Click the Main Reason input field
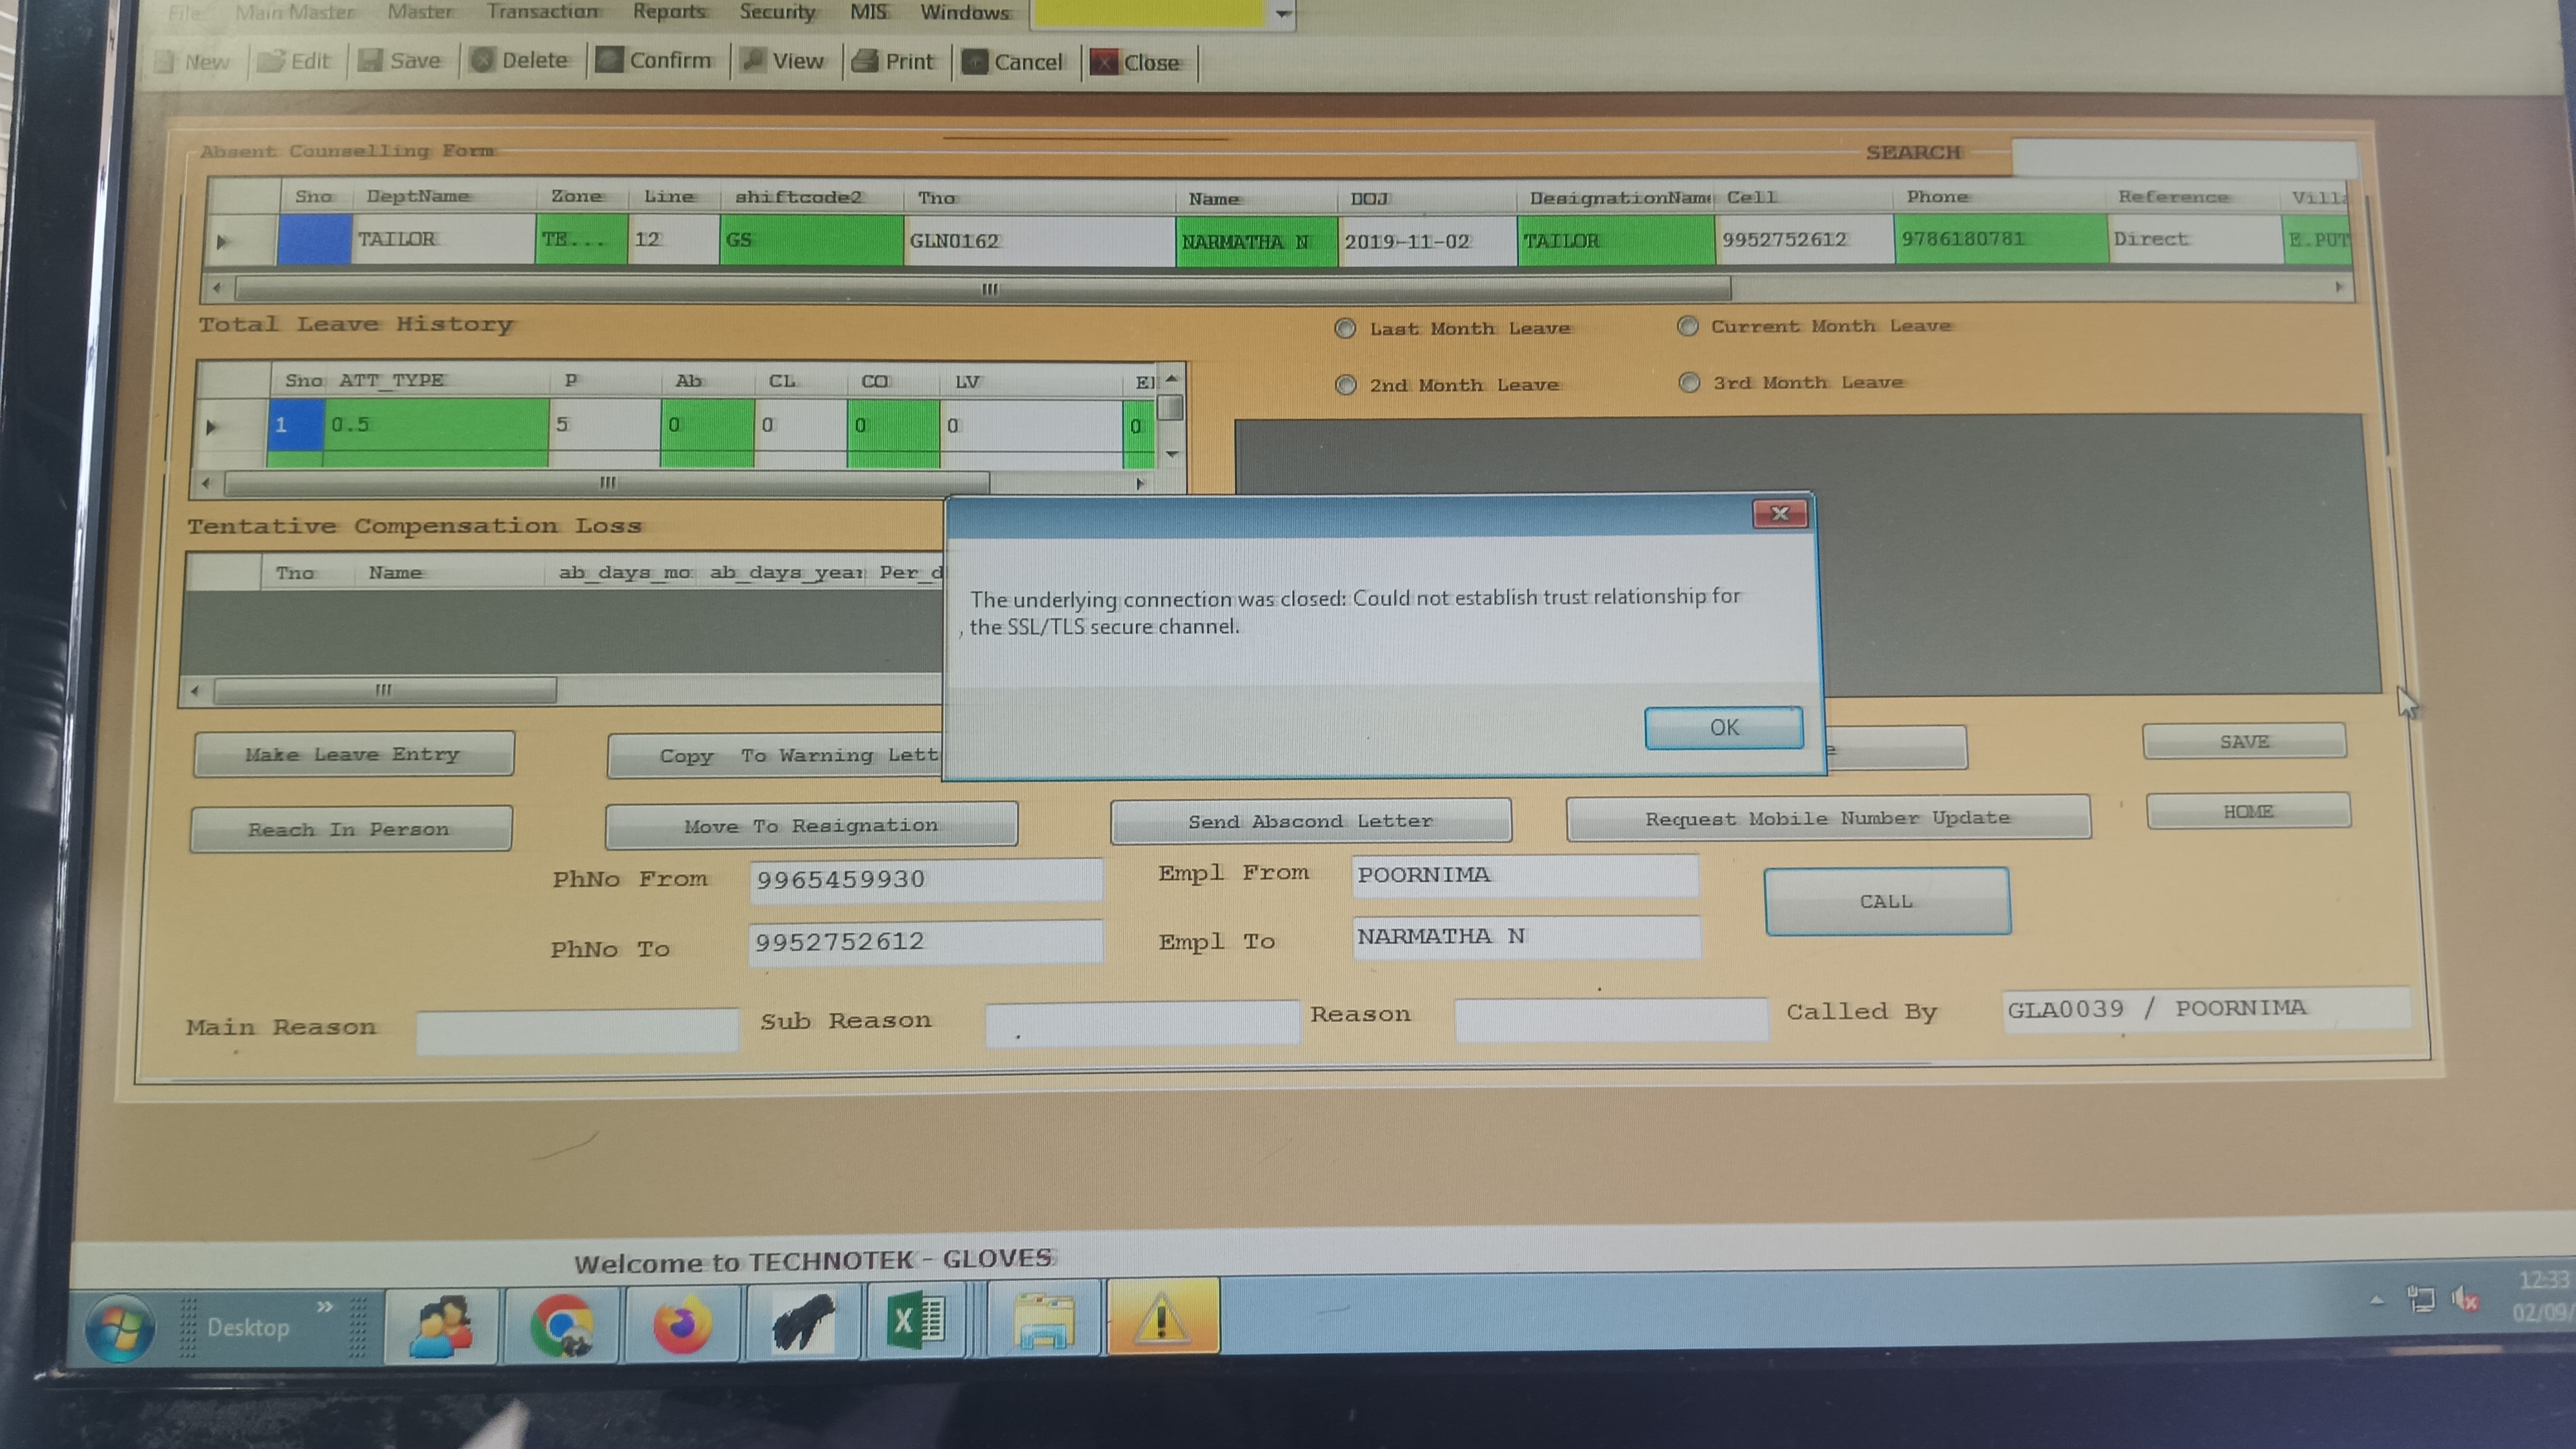 point(577,1030)
